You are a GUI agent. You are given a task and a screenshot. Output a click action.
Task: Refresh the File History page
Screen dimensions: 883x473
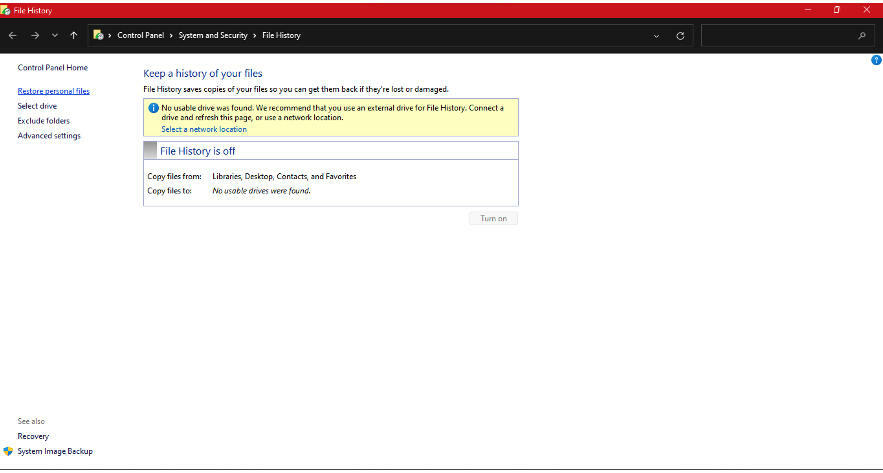(x=680, y=35)
